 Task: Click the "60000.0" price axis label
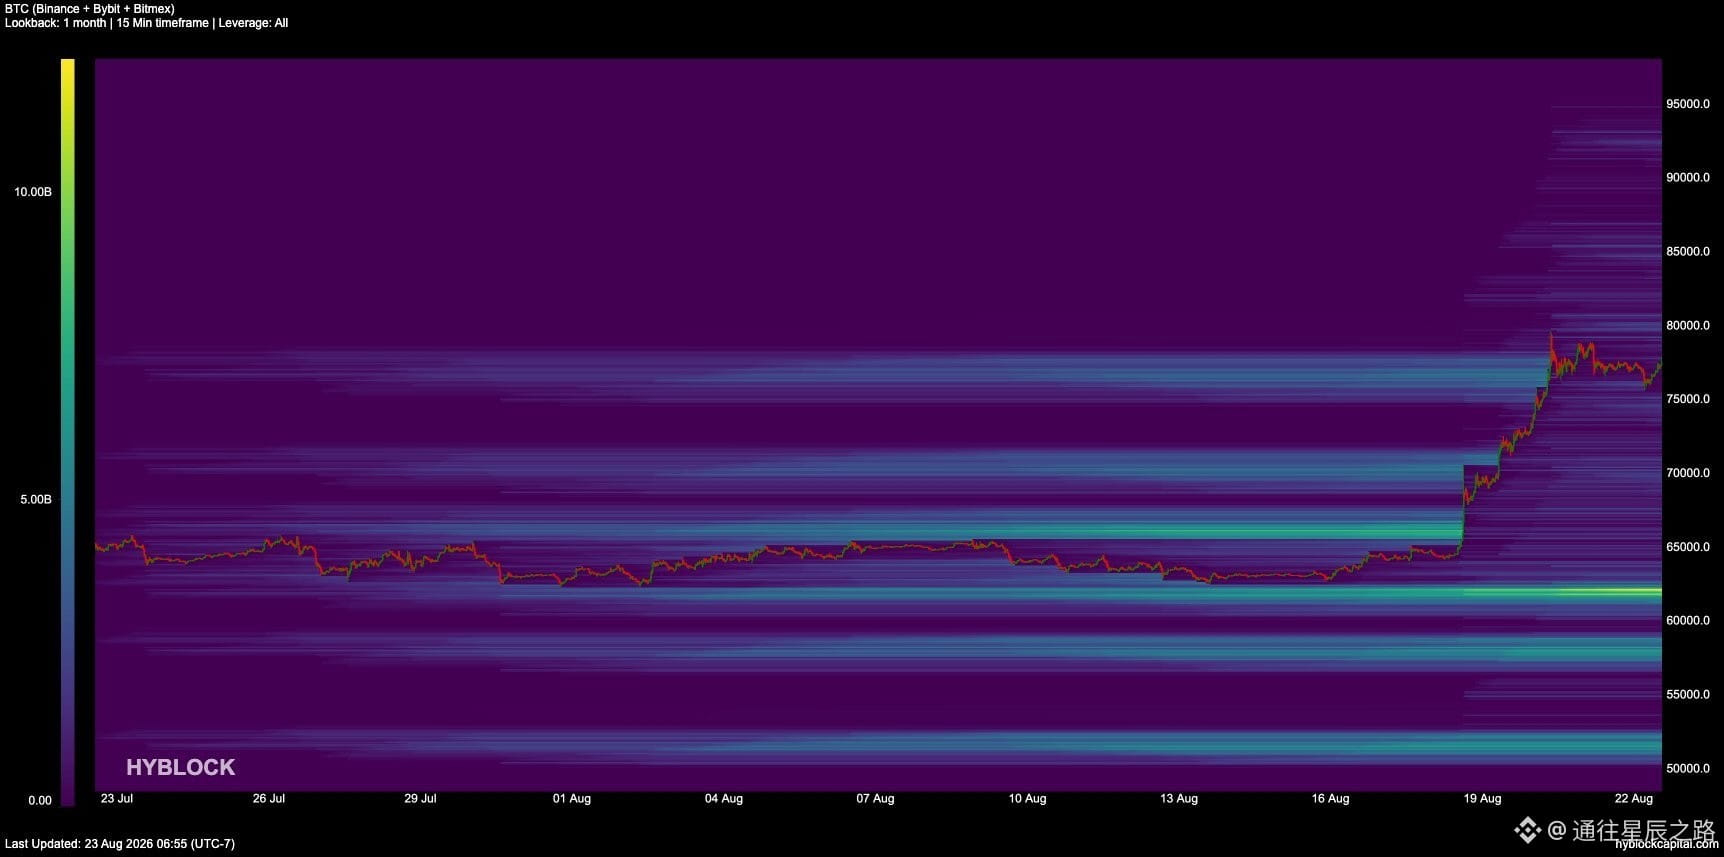coord(1688,621)
